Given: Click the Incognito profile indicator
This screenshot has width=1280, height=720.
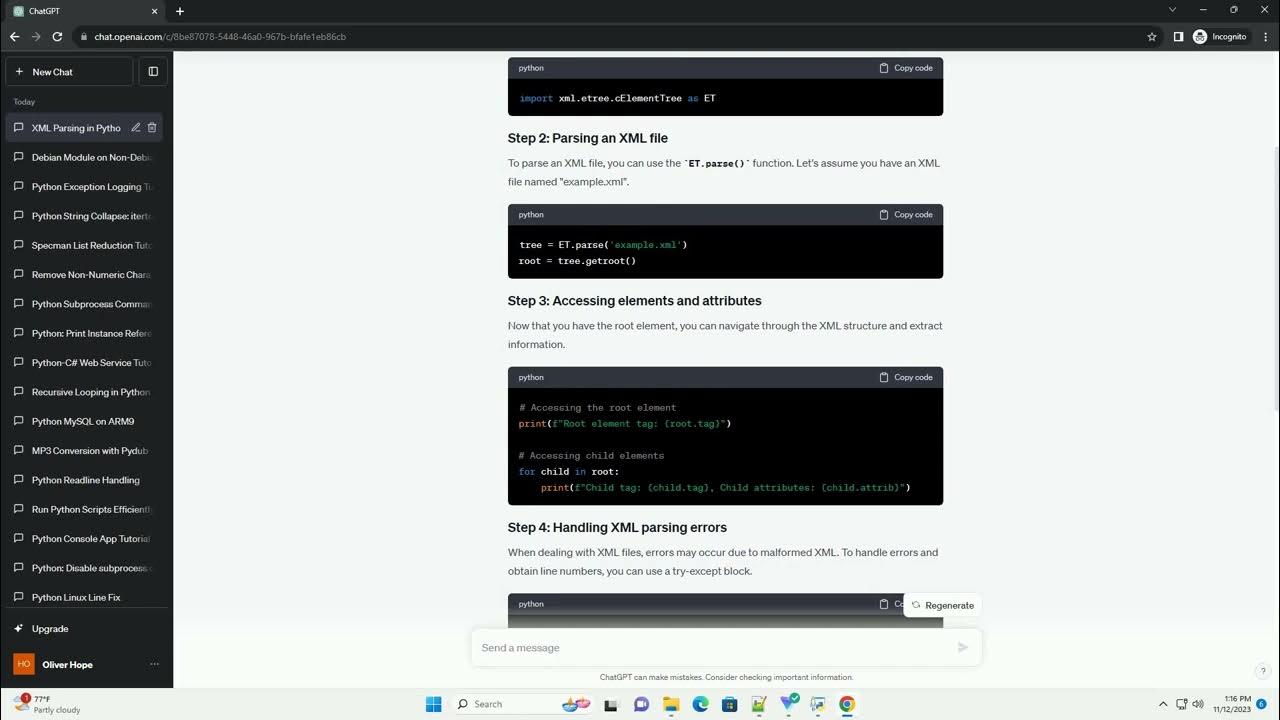Looking at the screenshot, I should click(1220, 36).
